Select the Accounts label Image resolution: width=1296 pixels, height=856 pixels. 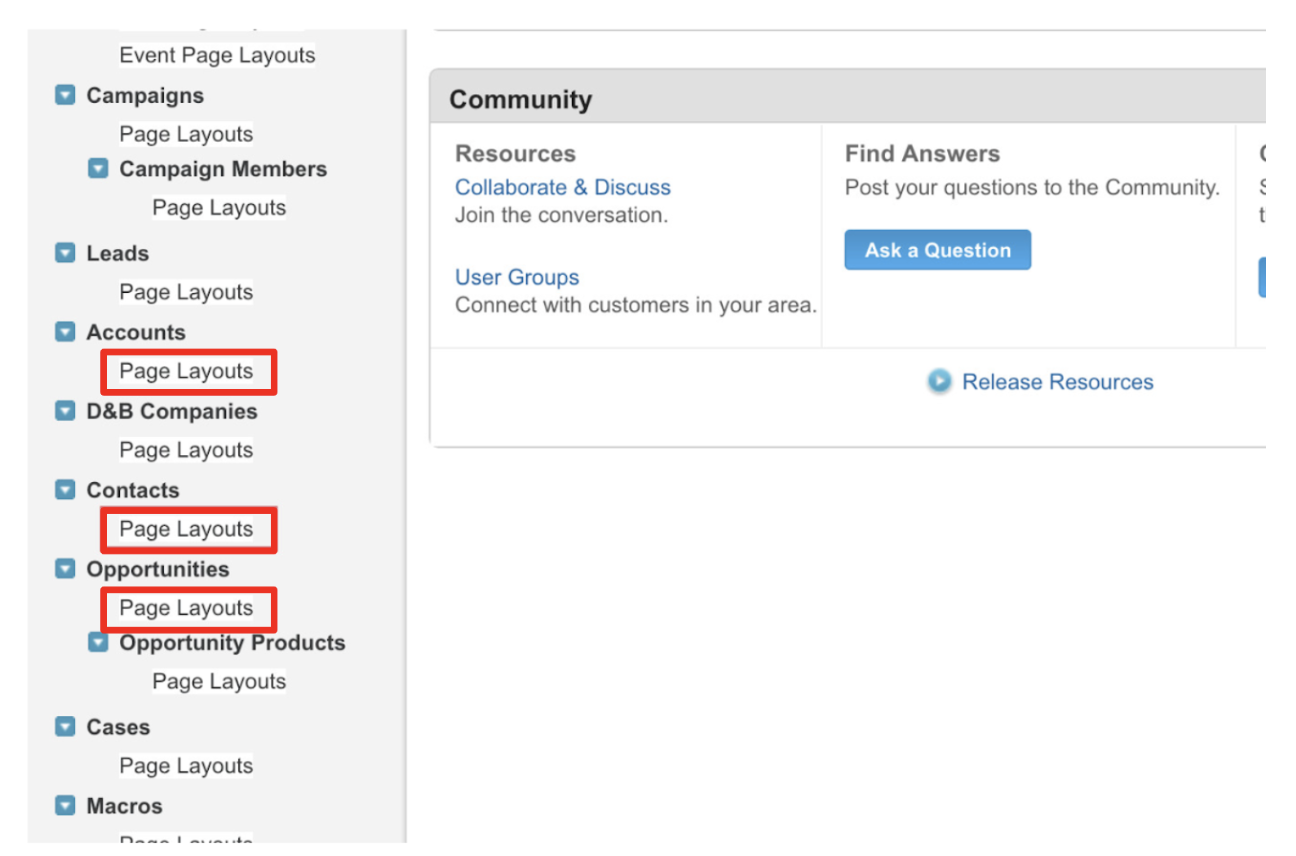point(136,332)
